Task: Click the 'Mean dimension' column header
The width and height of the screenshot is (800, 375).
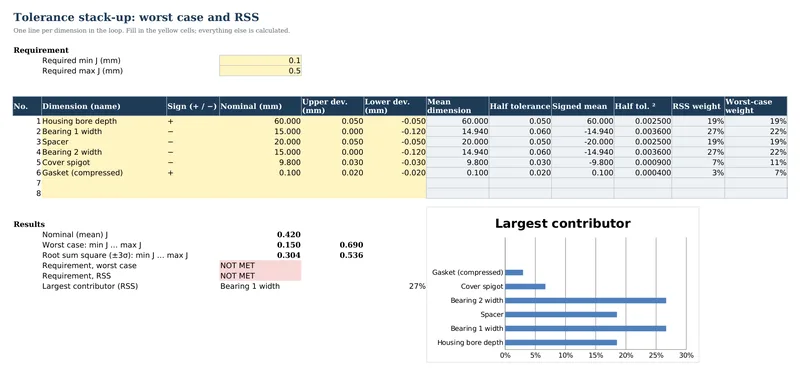Action: coord(457,106)
